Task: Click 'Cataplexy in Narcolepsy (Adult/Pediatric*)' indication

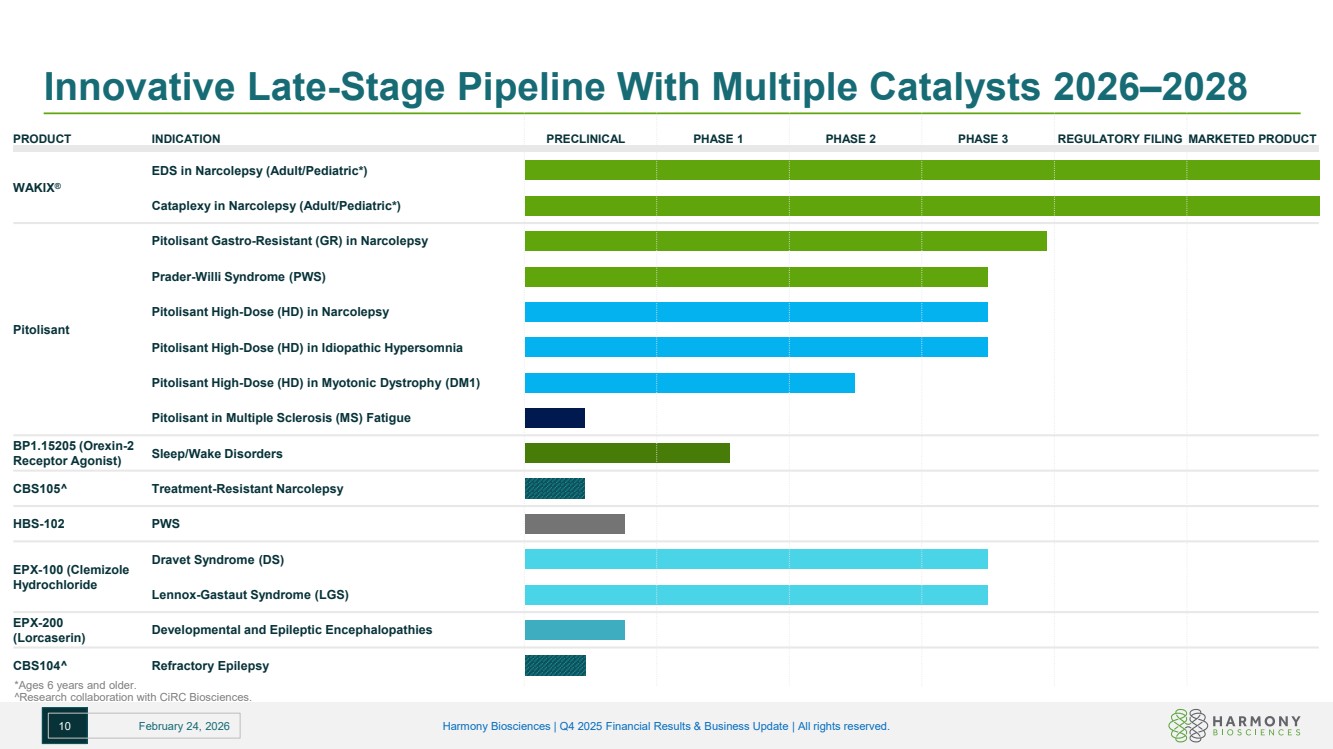Action: point(276,206)
